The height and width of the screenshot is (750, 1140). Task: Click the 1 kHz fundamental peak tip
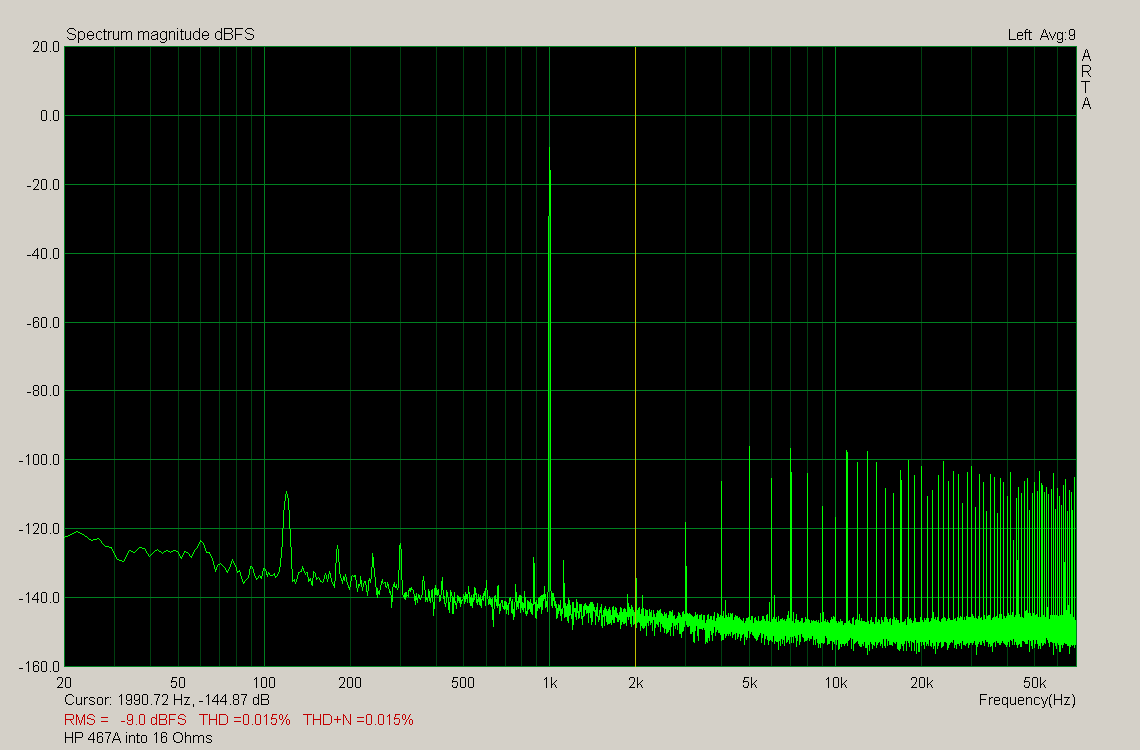[549, 148]
